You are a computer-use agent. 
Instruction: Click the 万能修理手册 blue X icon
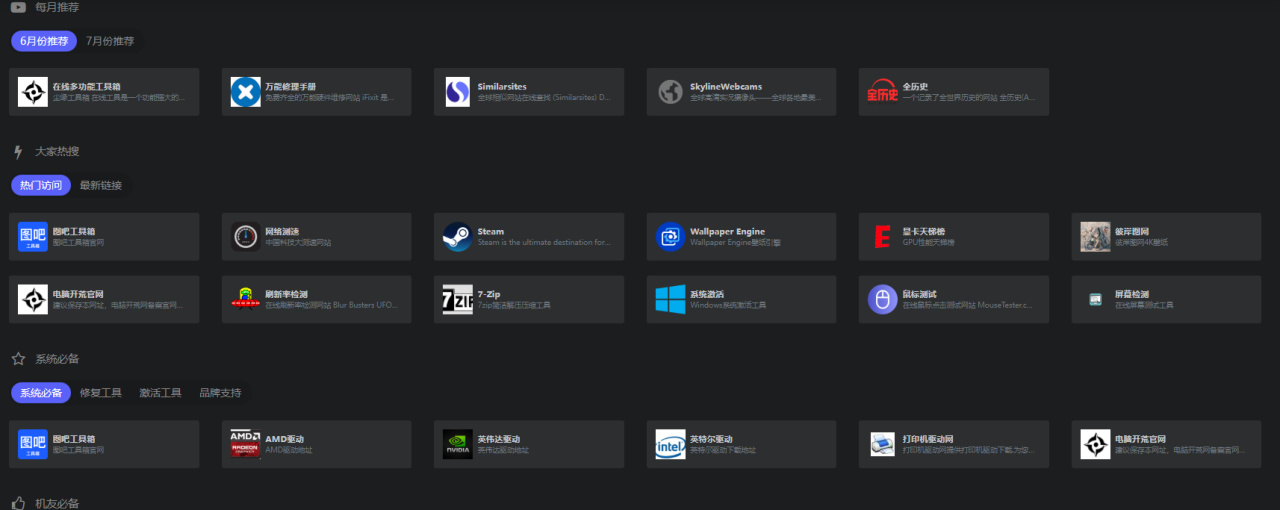(245, 92)
